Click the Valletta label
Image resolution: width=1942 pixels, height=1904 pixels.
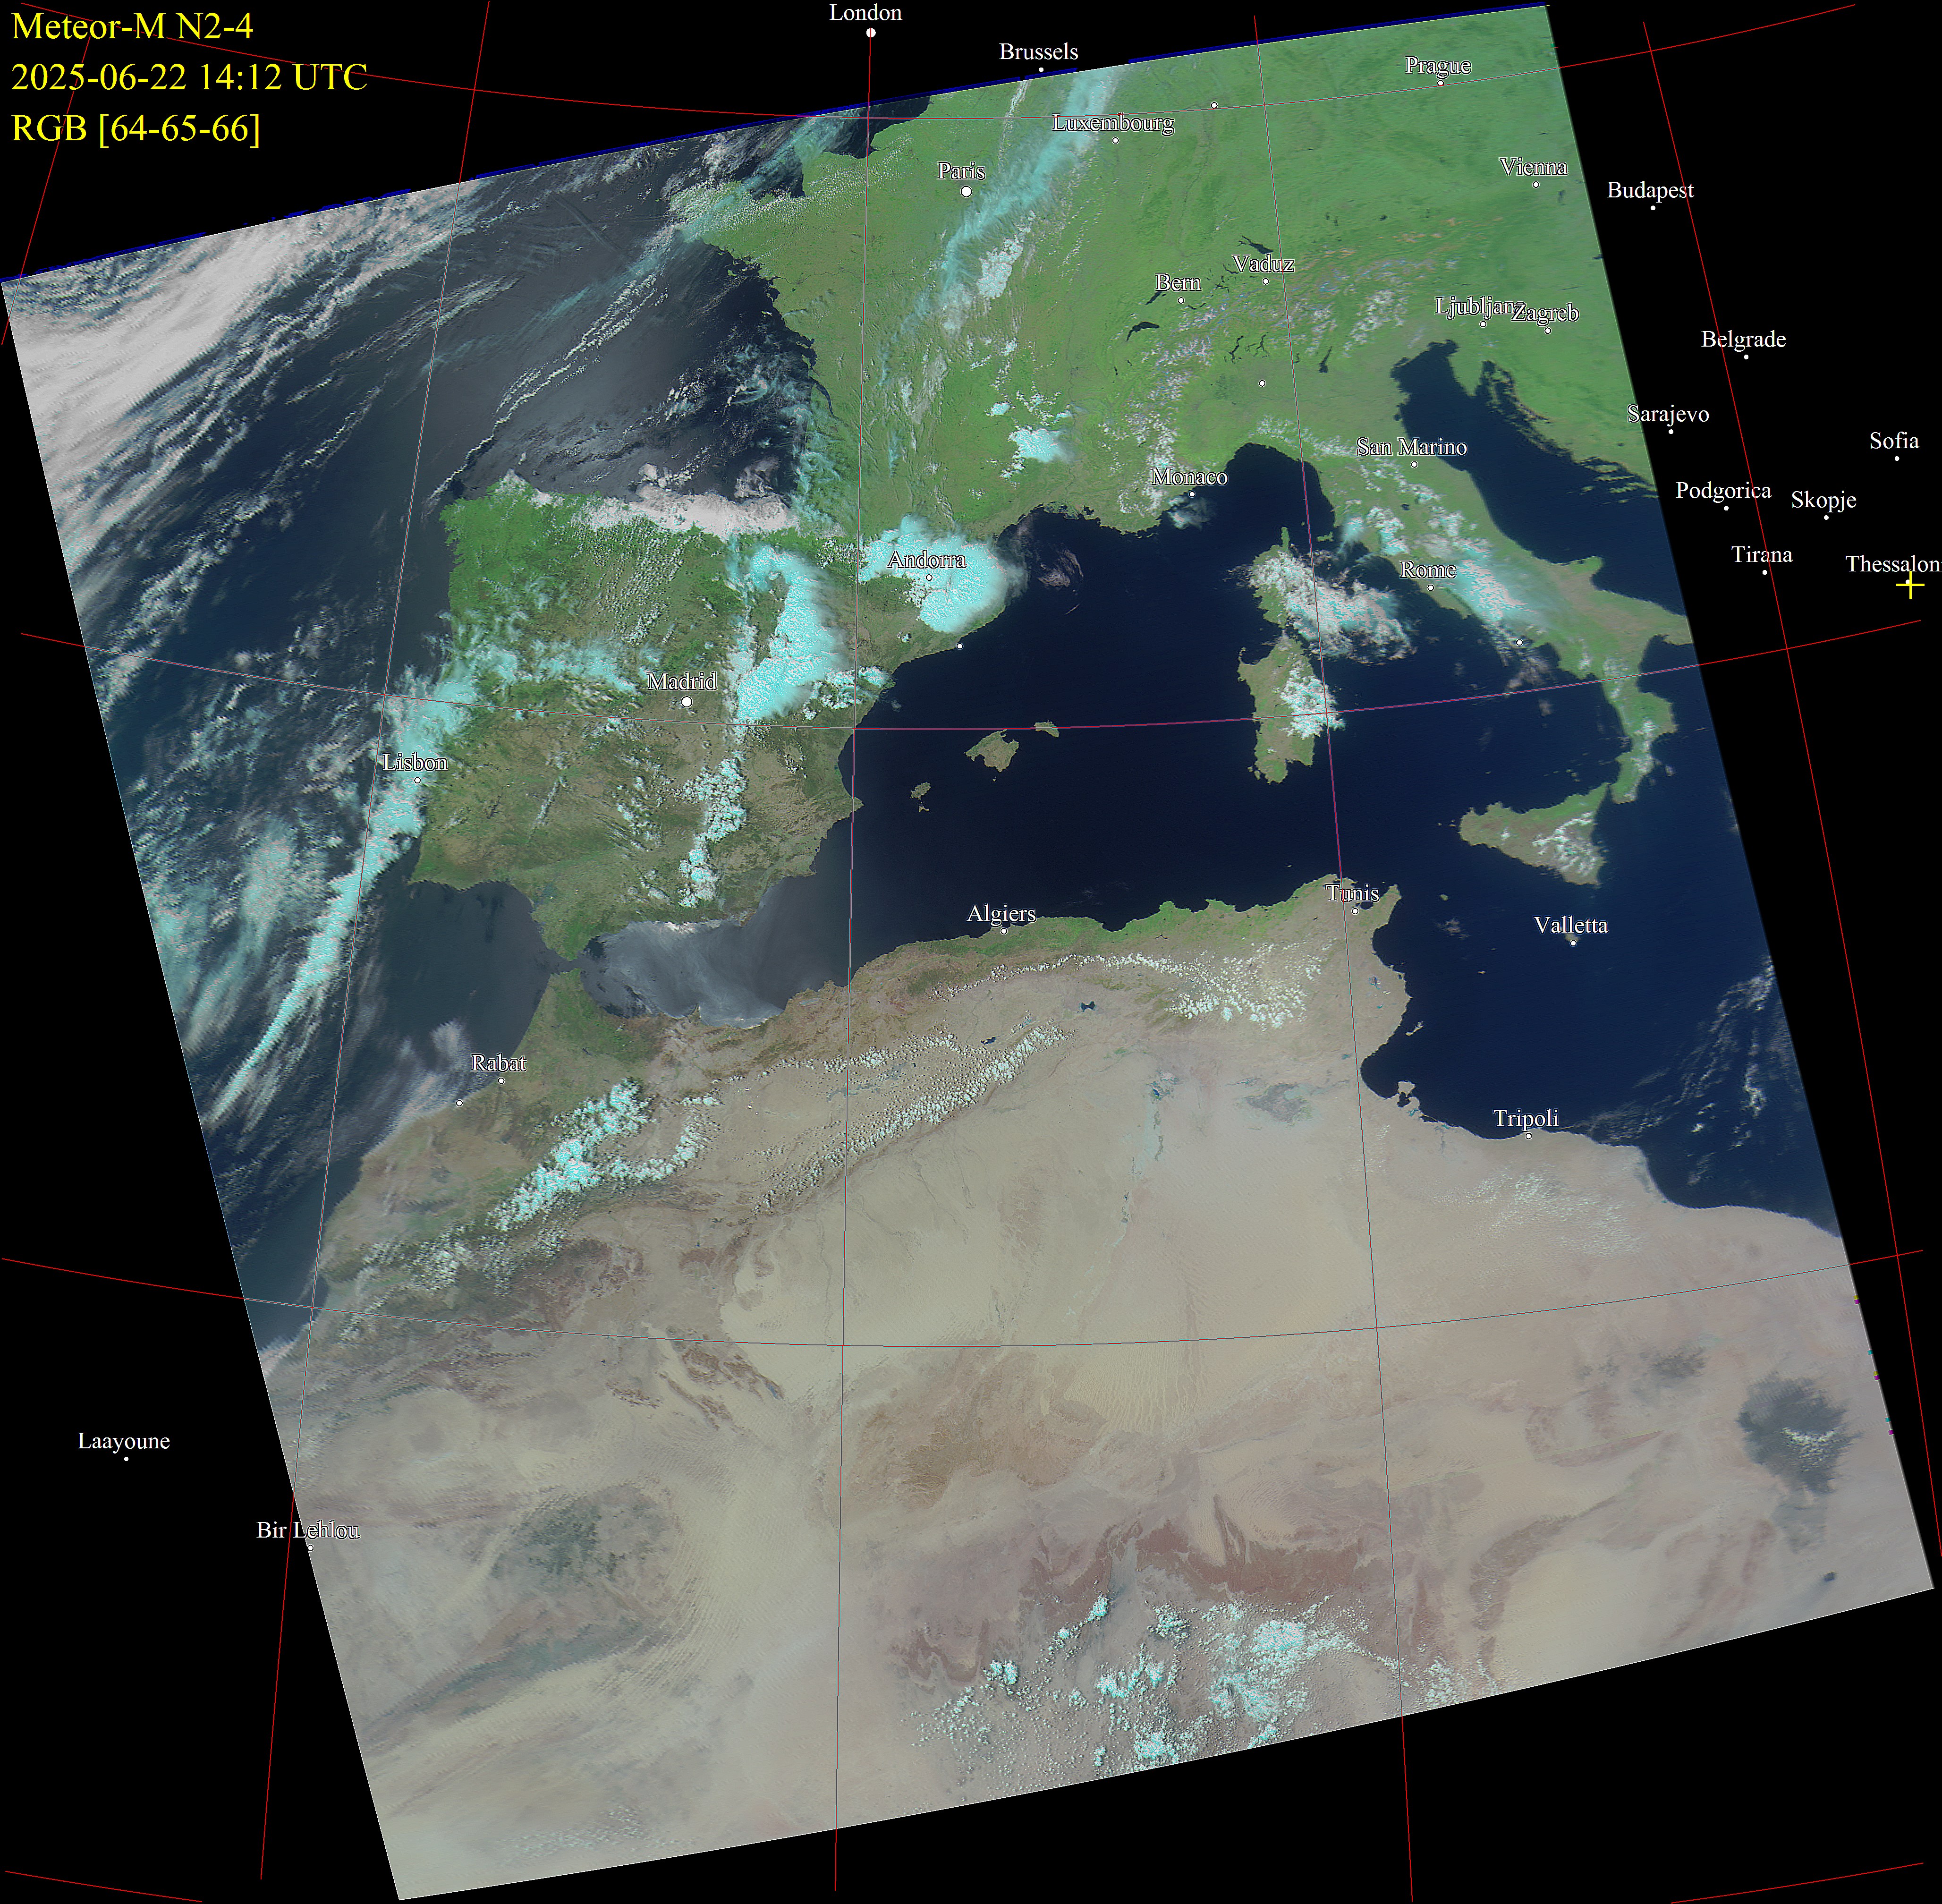pos(1570,926)
